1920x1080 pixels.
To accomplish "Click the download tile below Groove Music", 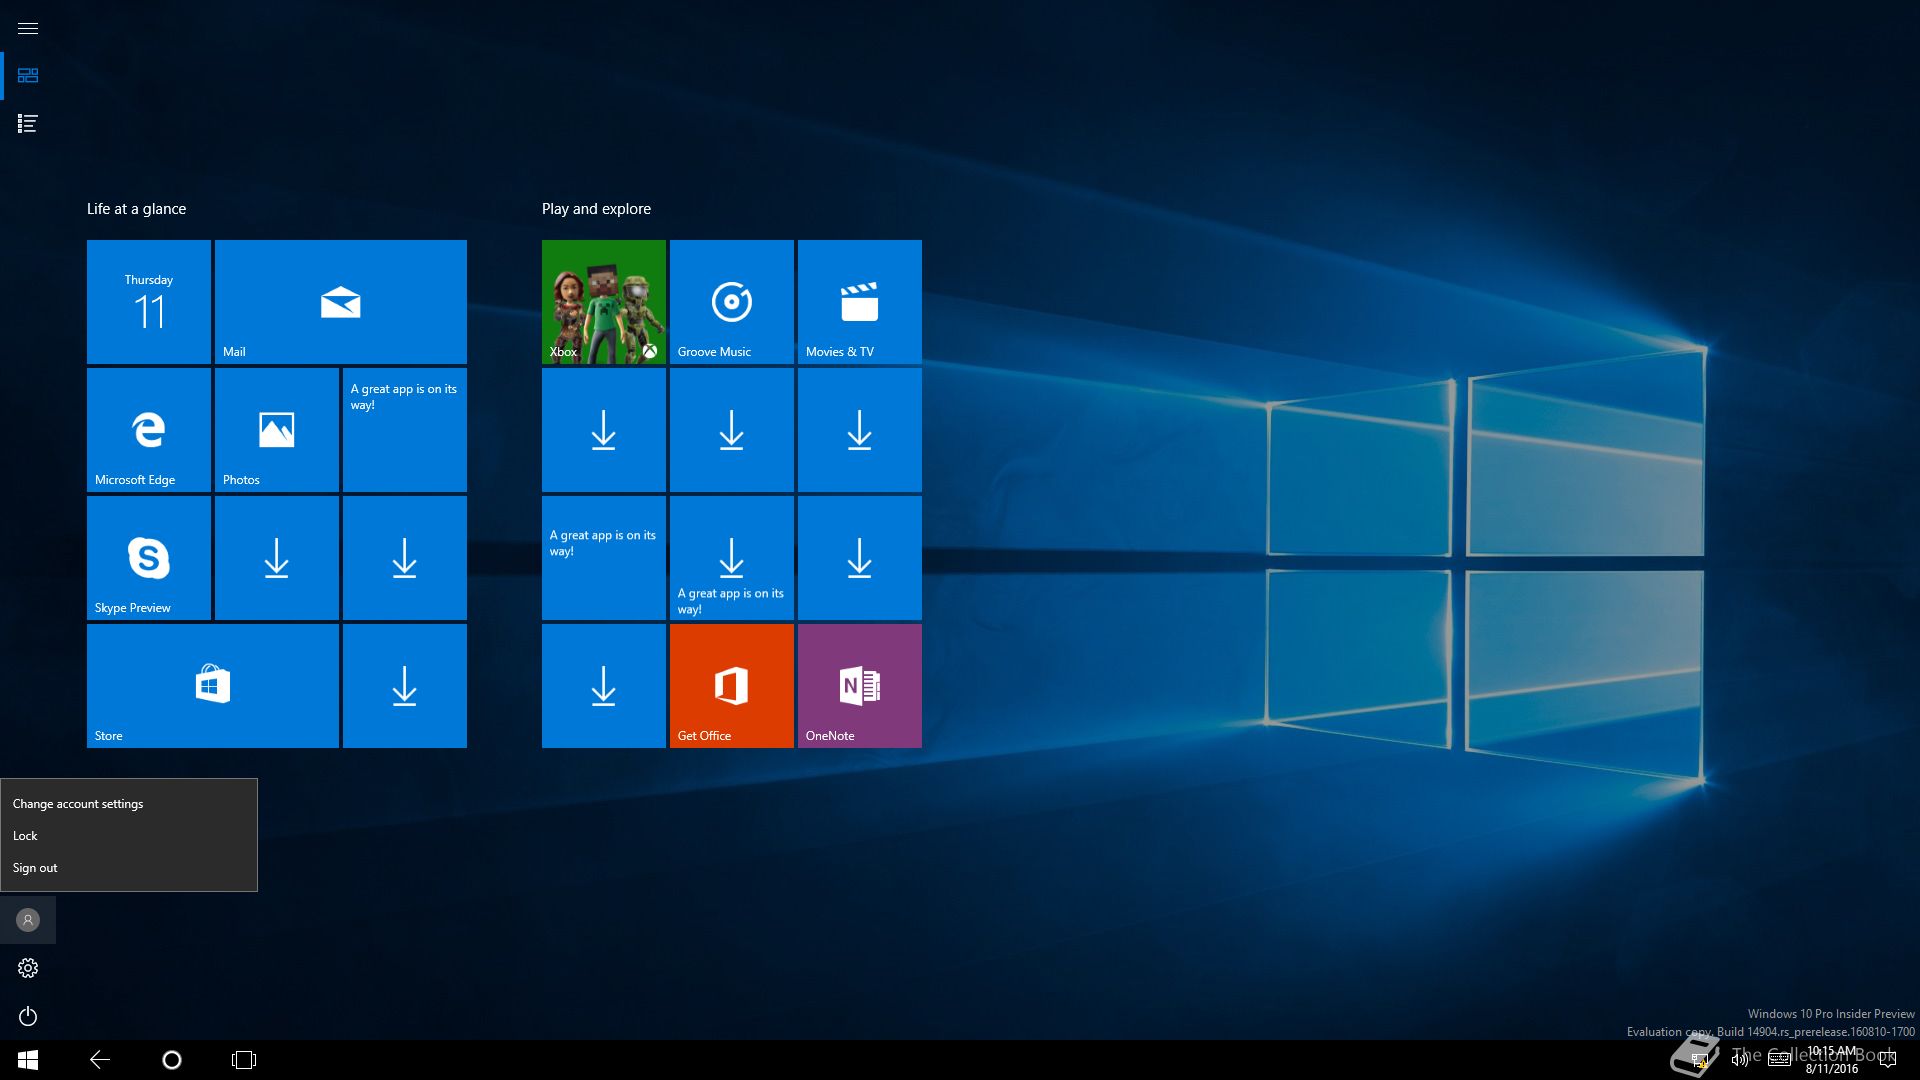I will tap(732, 430).
